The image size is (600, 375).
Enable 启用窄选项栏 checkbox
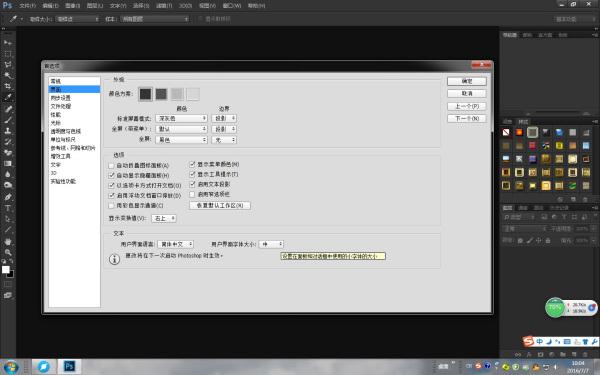[192, 194]
